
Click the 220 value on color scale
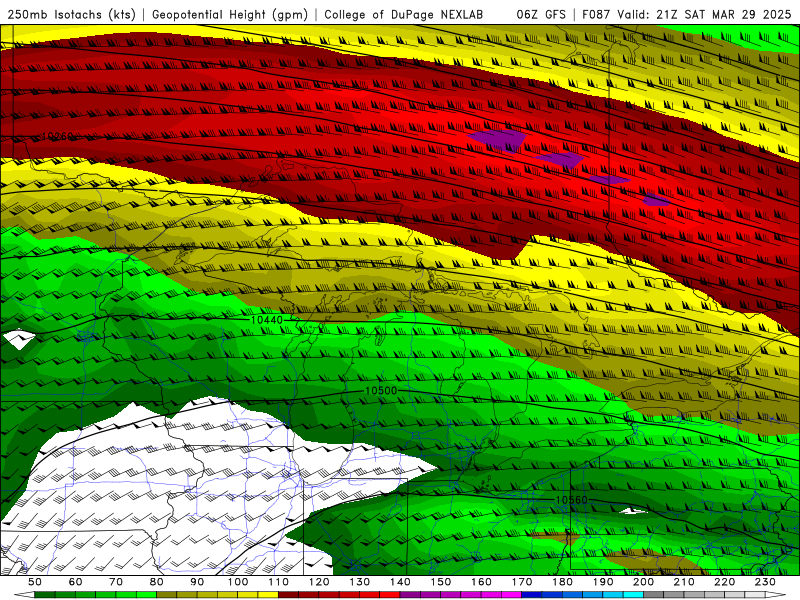pyautogui.click(x=724, y=582)
